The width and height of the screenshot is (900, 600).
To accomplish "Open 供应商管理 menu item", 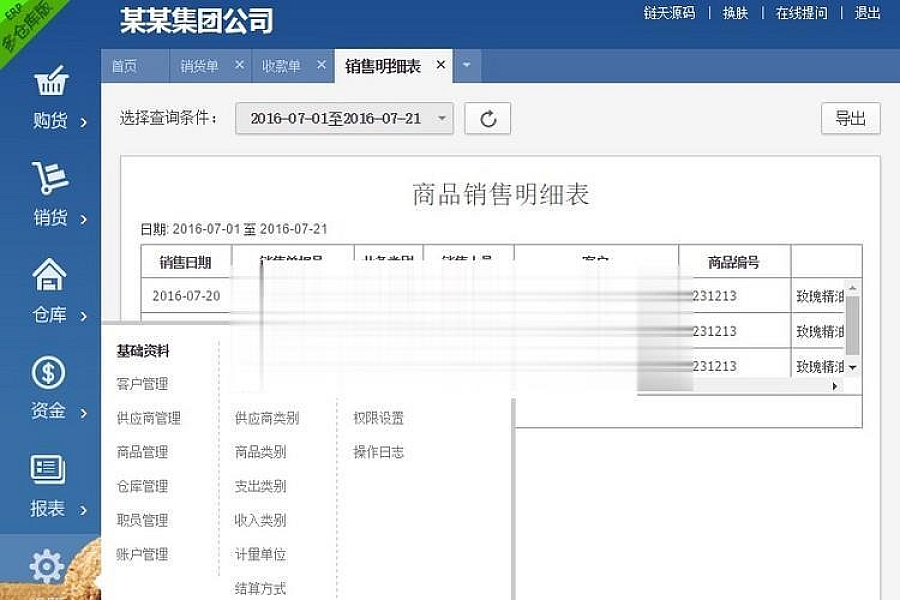I will 149,418.
